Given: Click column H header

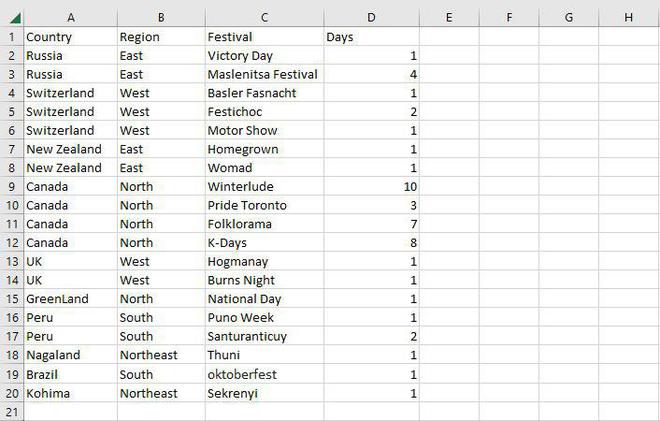Looking at the screenshot, I should (x=628, y=18).
